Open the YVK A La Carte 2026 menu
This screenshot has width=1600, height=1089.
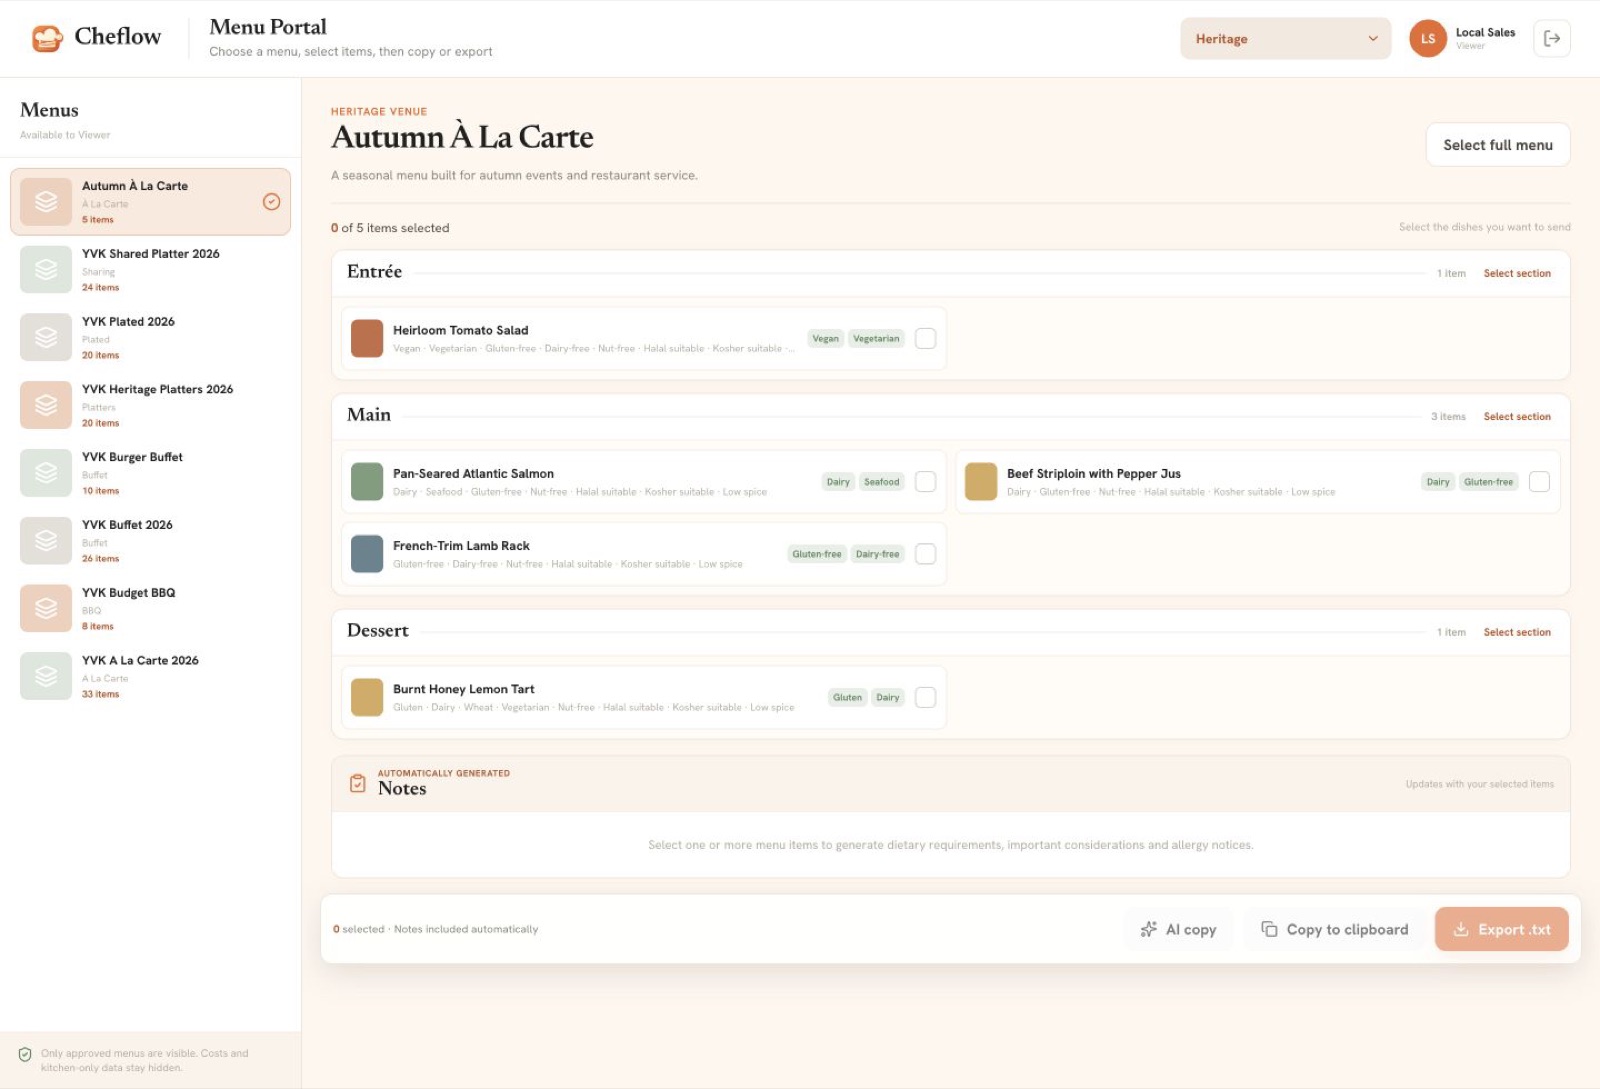click(x=150, y=676)
